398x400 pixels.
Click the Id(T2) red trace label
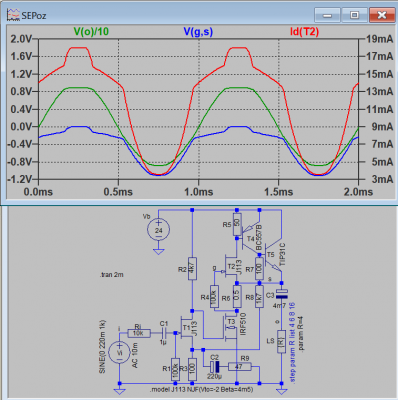304,32
